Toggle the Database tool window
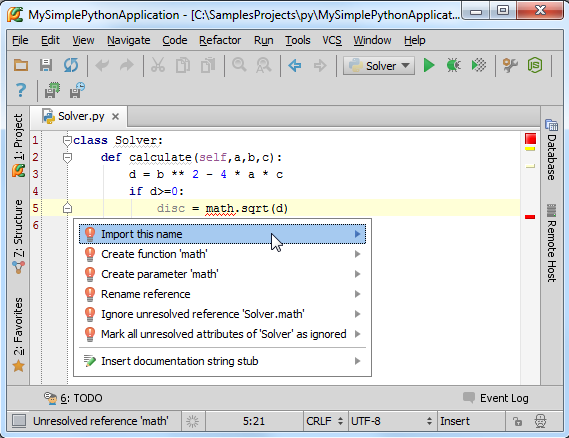This screenshot has height=438, width=569. pos(552,150)
